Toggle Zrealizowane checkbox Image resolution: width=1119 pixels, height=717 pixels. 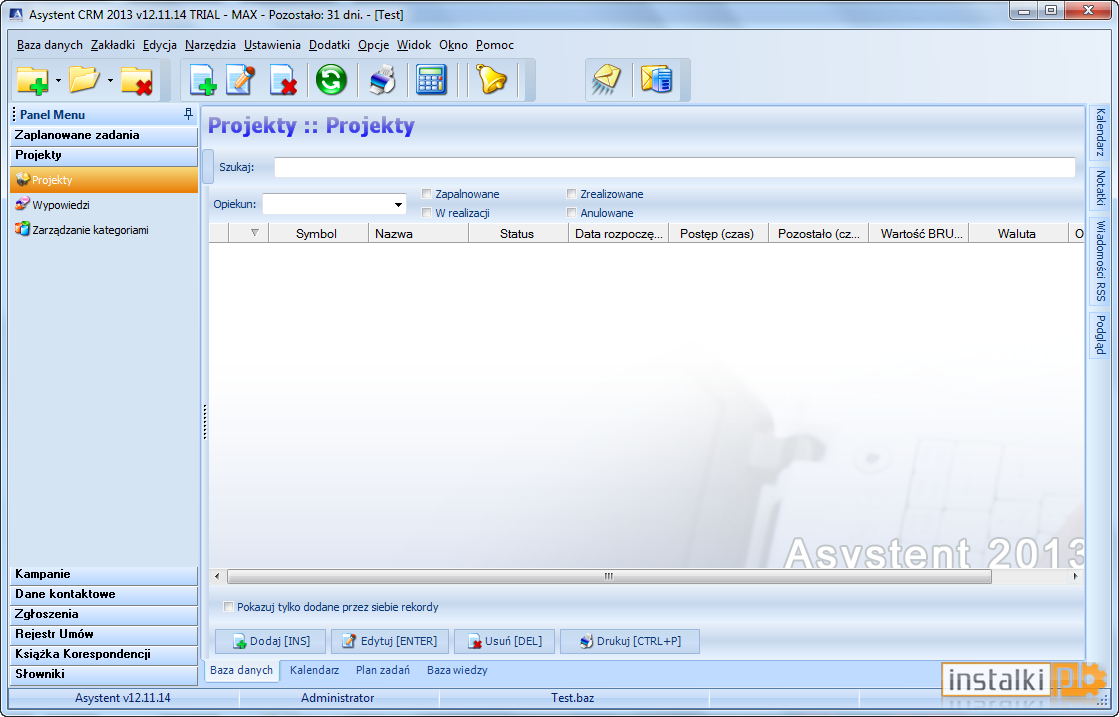click(572, 193)
